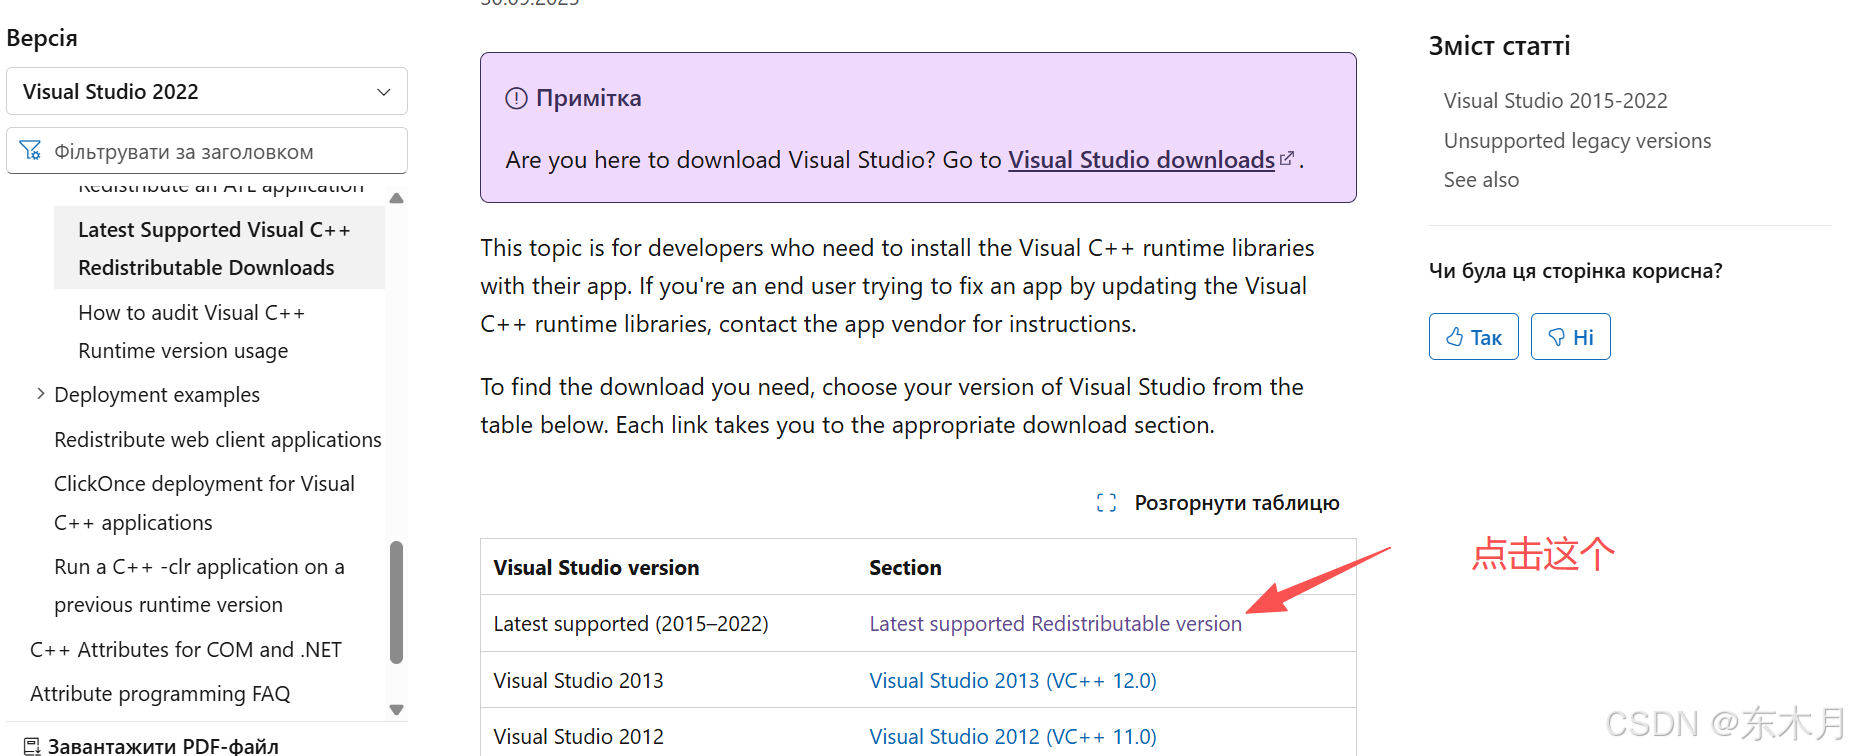The image size is (1854, 756).
Task: Jump to Visual Studio 2015-2022 section
Action: (x=1555, y=100)
